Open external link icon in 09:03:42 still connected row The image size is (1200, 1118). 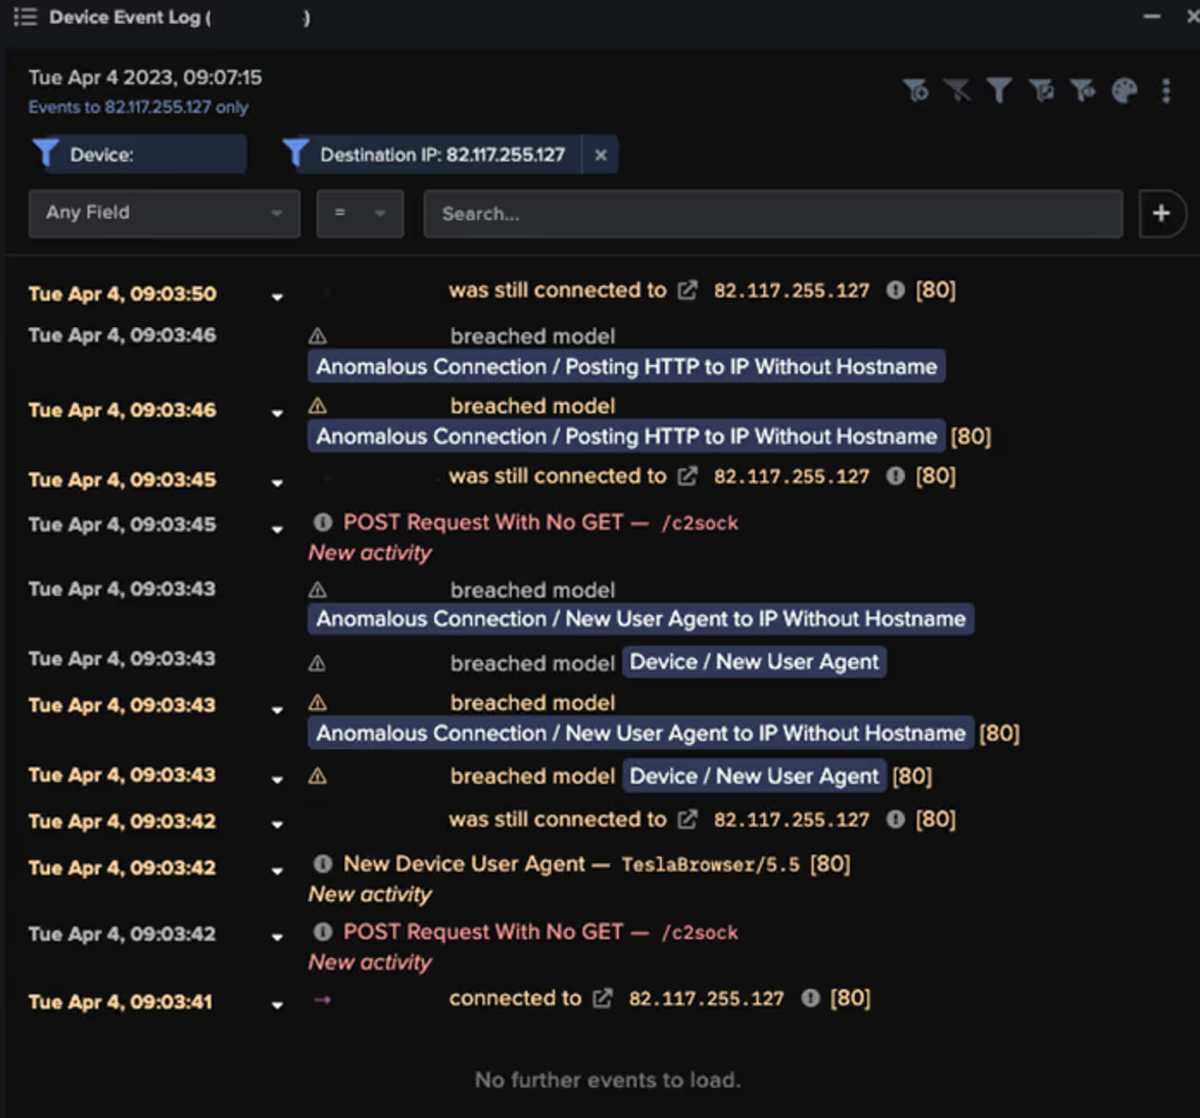[688, 819]
